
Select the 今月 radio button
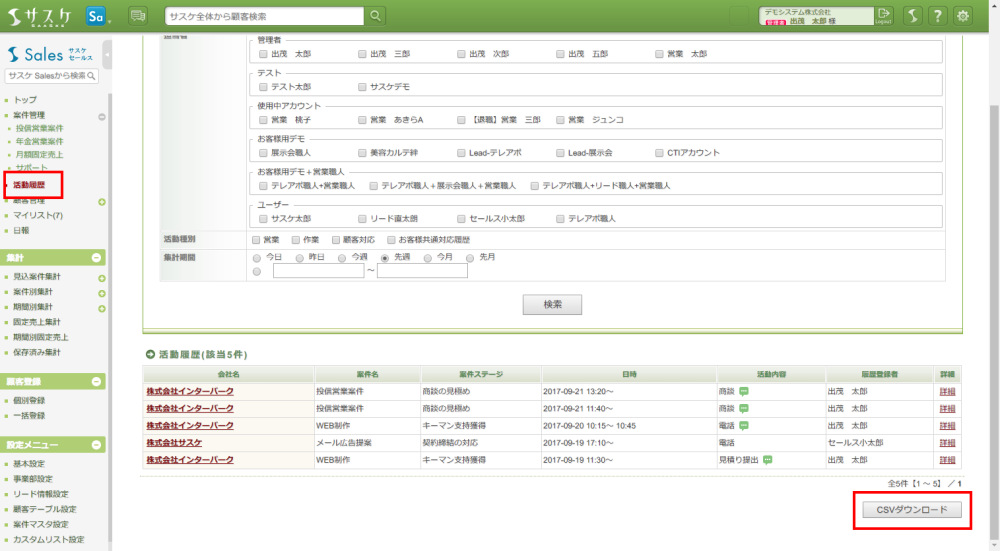tap(429, 257)
